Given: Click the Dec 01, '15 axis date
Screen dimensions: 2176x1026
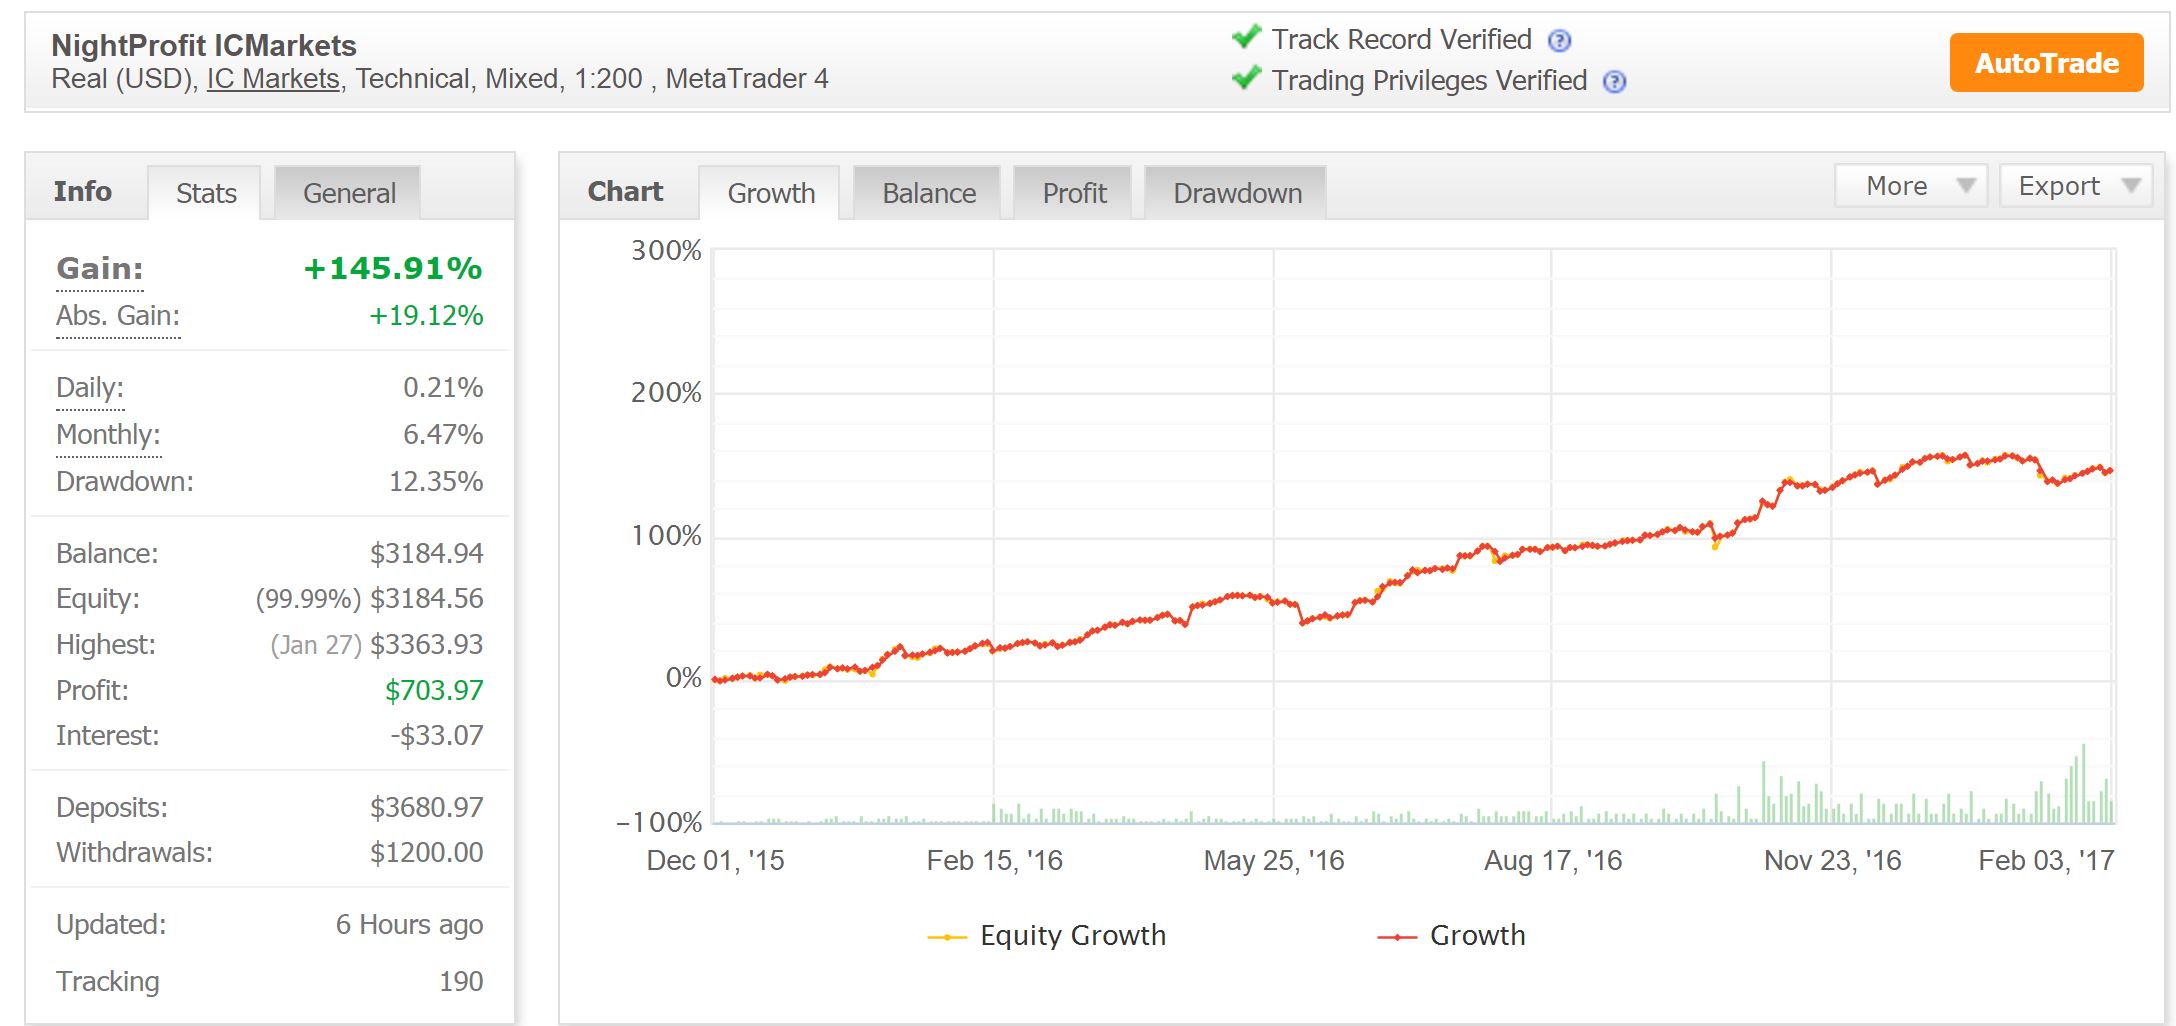Looking at the screenshot, I should [715, 861].
